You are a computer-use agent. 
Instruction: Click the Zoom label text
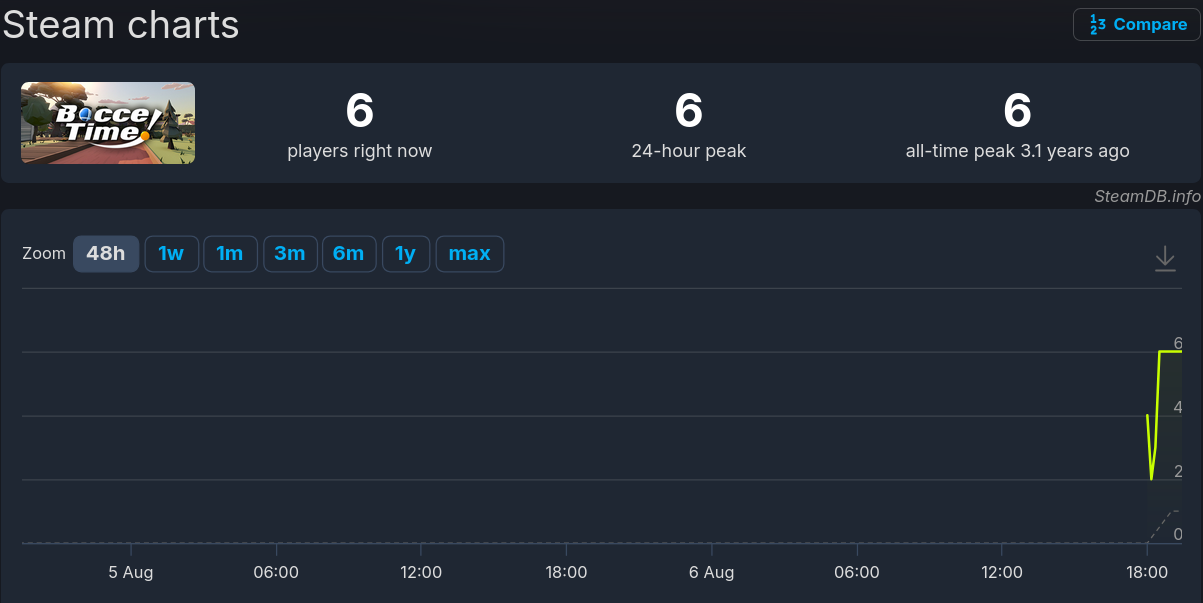point(44,254)
